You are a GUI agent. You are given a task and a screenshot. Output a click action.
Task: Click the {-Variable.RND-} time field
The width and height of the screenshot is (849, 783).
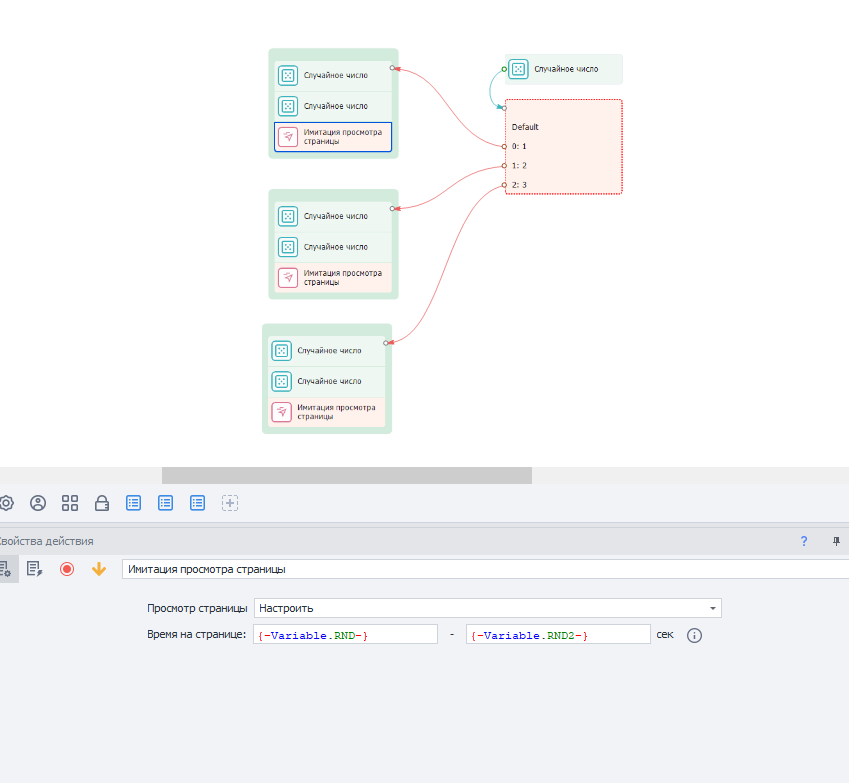click(x=346, y=635)
